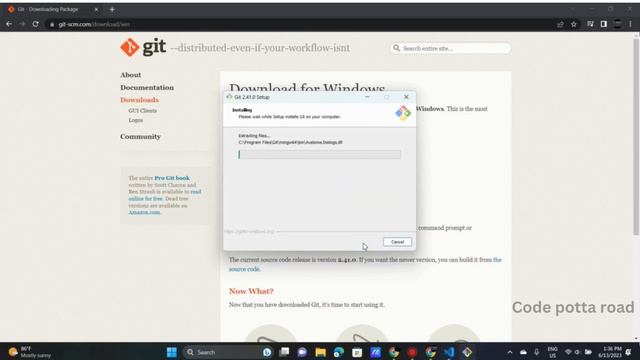This screenshot has width=640, height=360.
Task: Open the share page icon in address bar
Action: point(560,24)
